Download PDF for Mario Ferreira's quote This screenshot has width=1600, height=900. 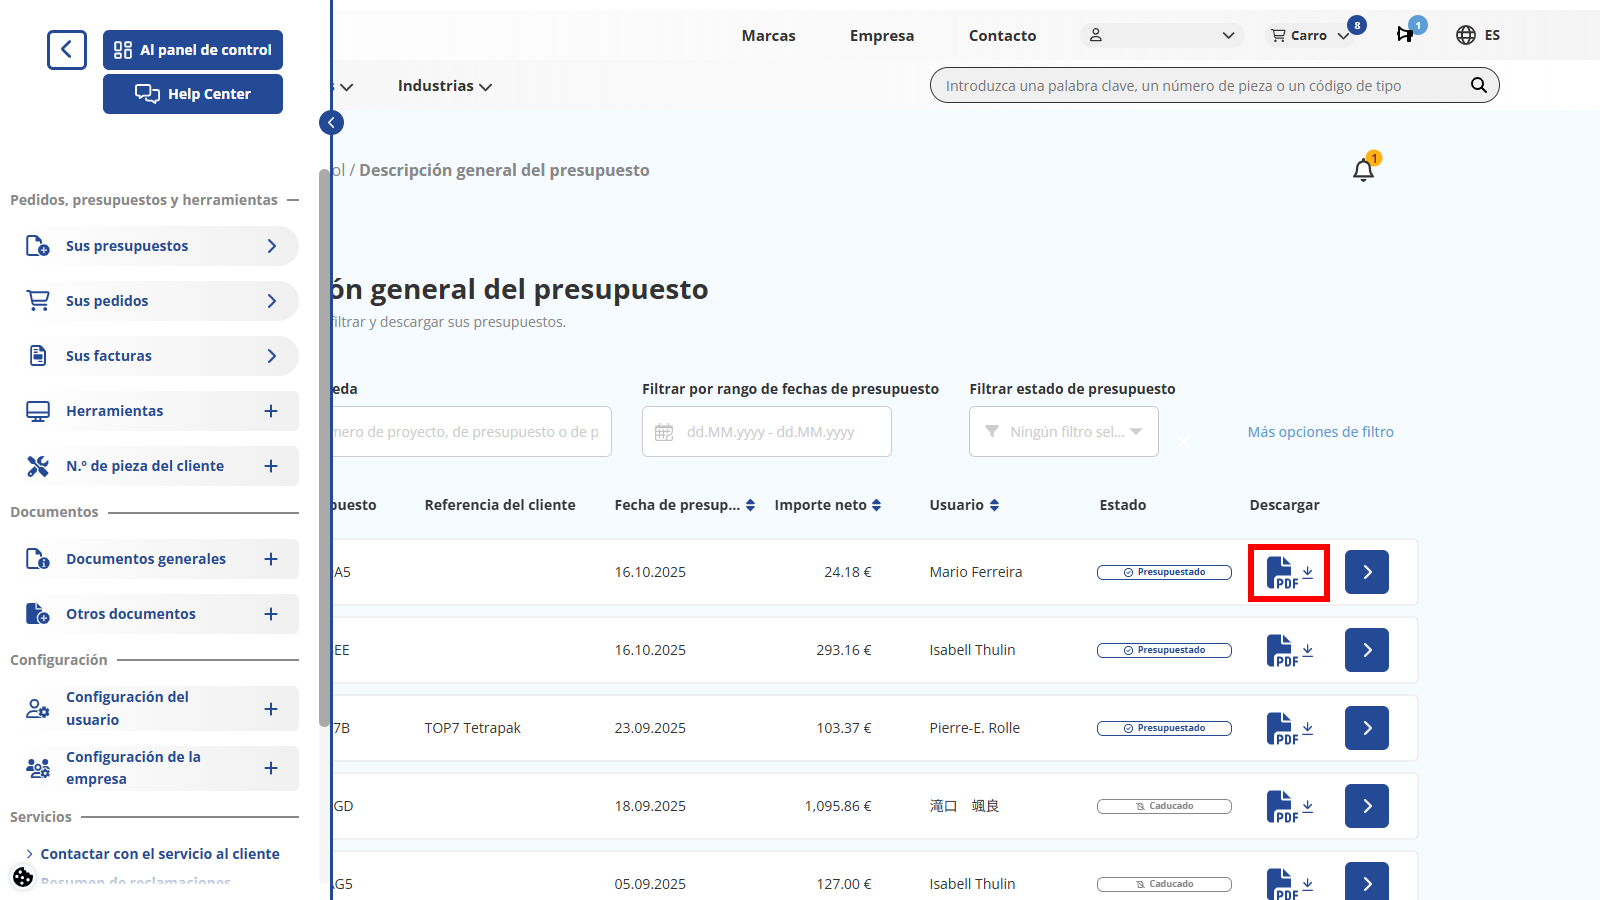pos(1288,573)
